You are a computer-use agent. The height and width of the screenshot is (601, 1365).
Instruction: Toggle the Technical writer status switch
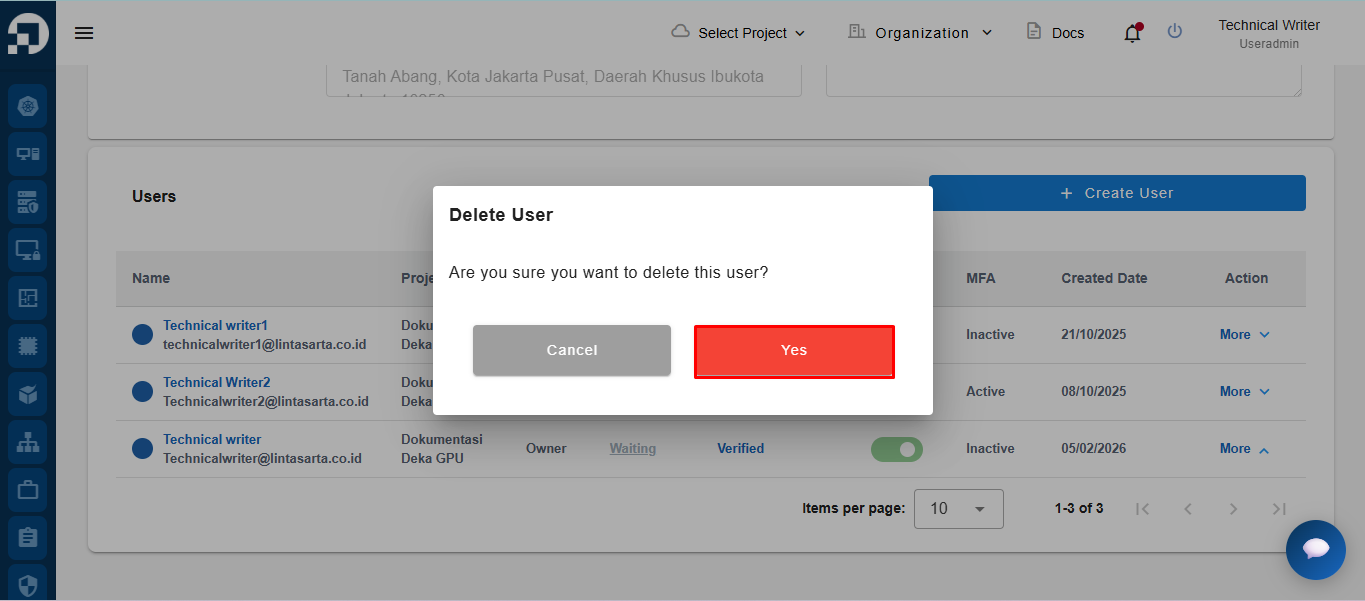coord(897,449)
